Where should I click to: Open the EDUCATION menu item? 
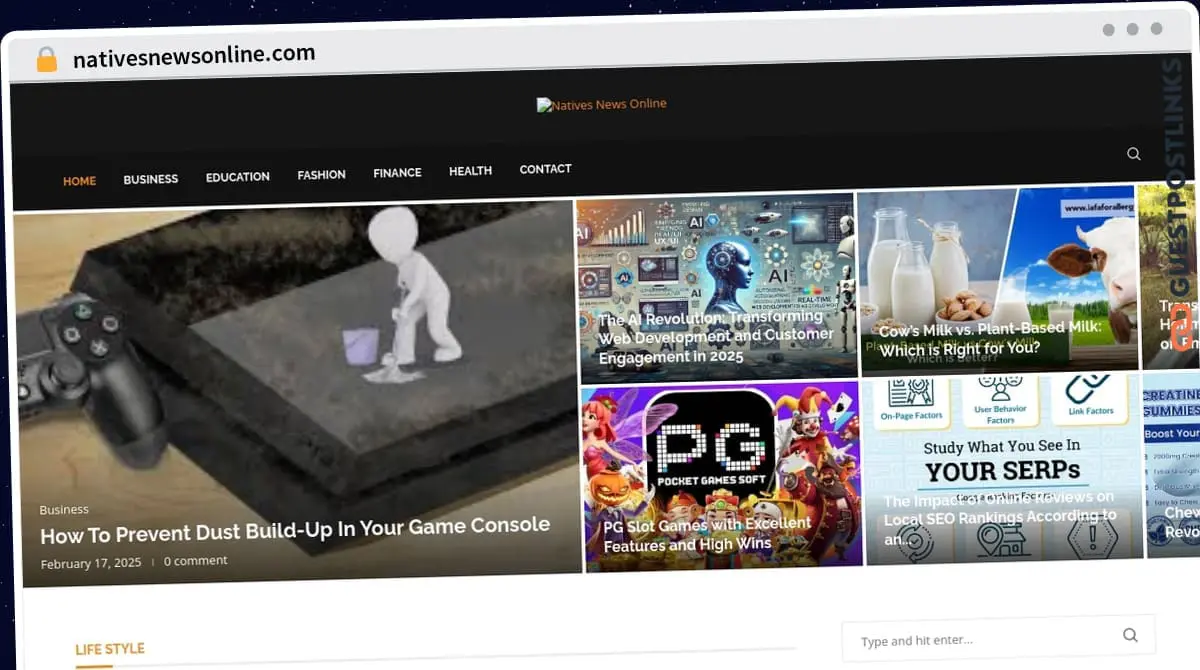238,177
